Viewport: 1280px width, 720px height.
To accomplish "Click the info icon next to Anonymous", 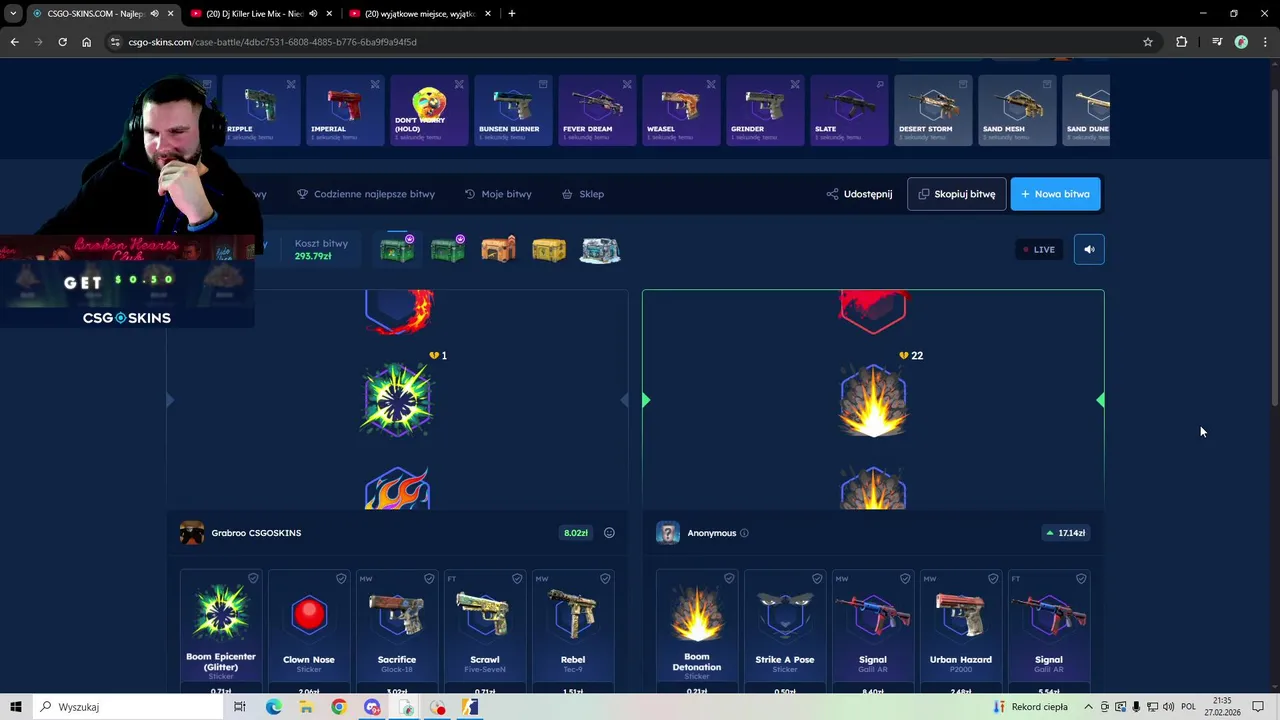I will [x=744, y=533].
